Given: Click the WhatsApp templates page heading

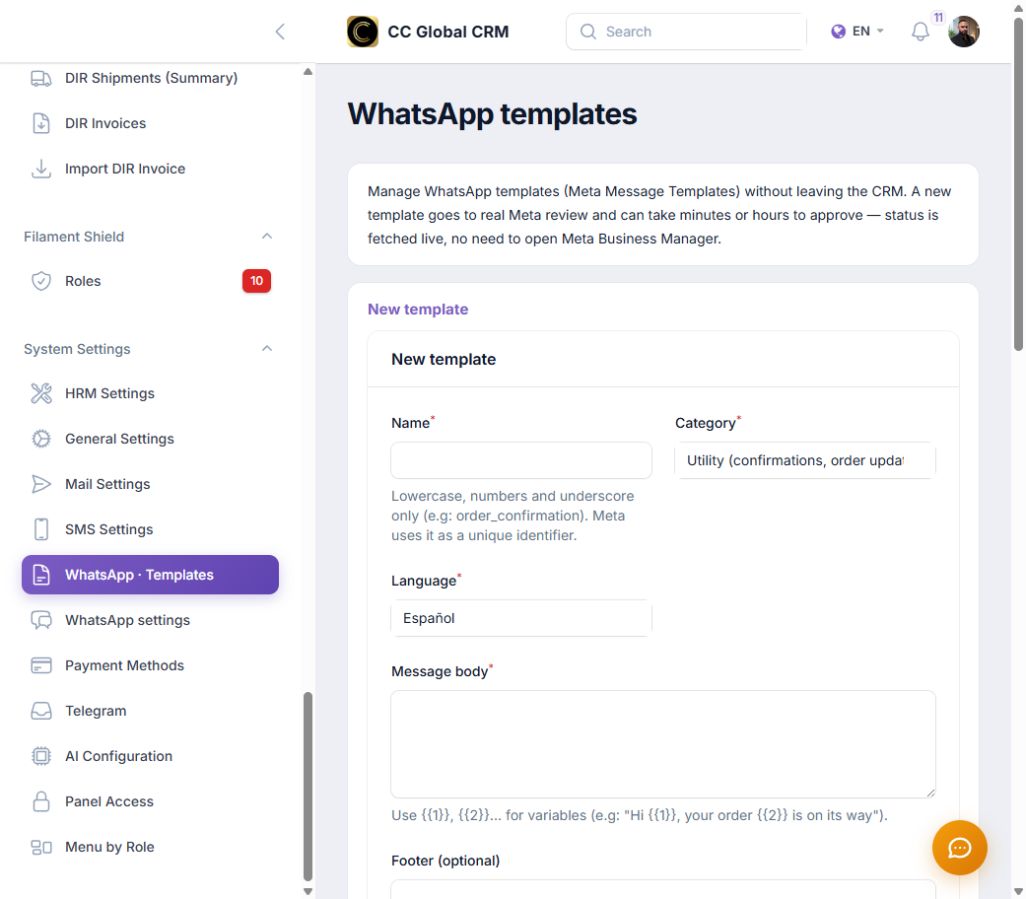Looking at the screenshot, I should pos(492,114).
